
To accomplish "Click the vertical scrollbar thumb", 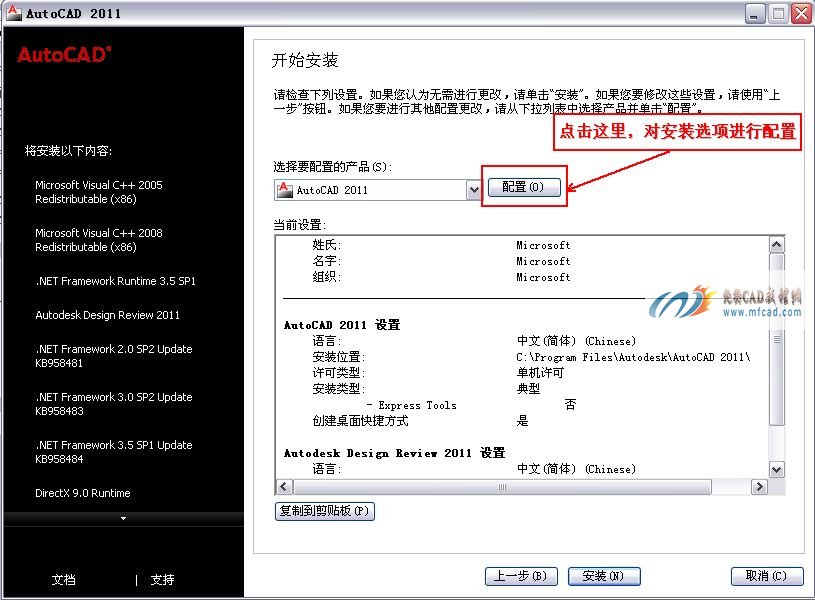I will coord(777,340).
